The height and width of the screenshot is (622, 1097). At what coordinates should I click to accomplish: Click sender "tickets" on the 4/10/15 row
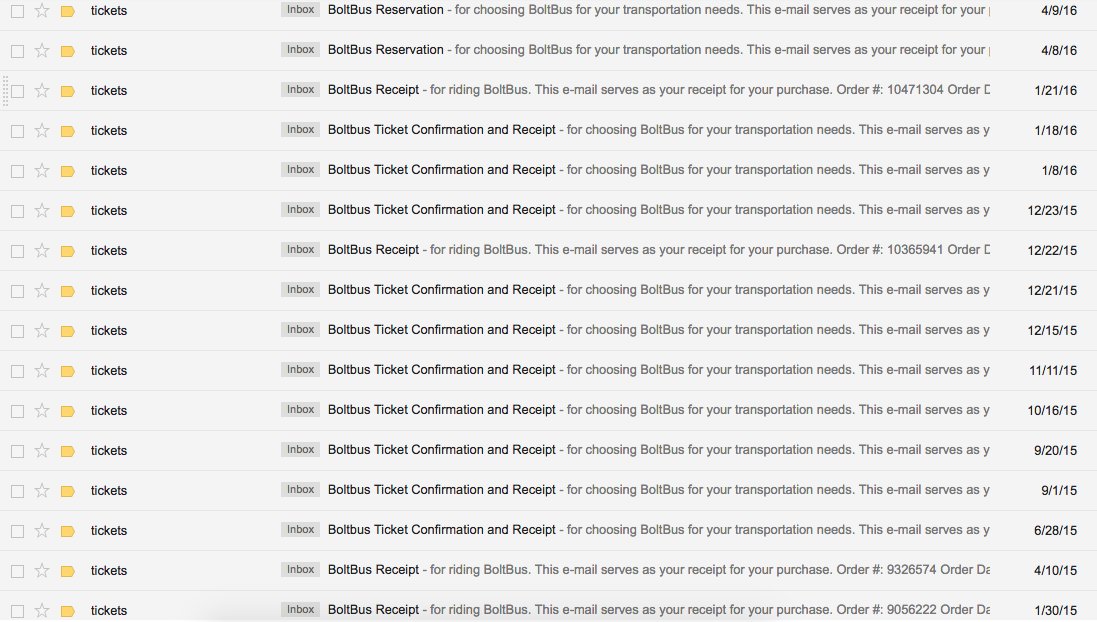(x=109, y=570)
